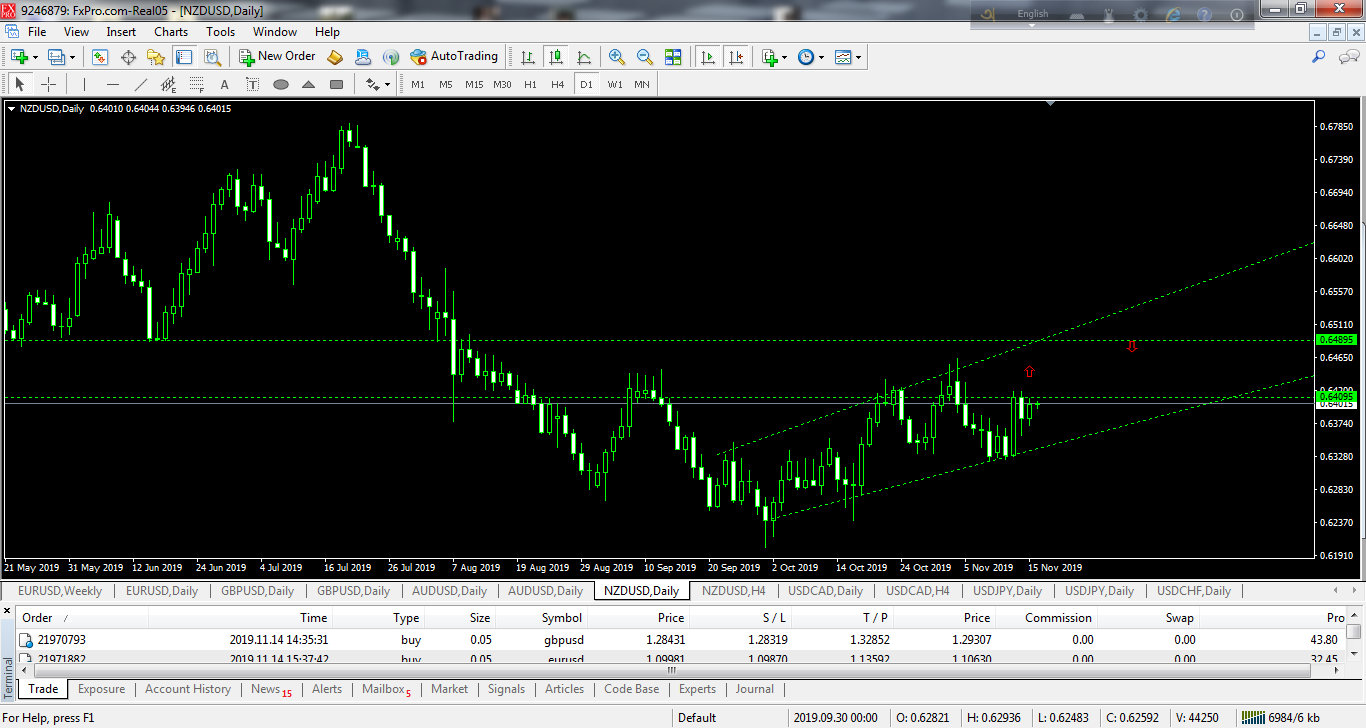1366x728 pixels.
Task: Launch MetaEditor from the toolbar
Action: click(335, 57)
